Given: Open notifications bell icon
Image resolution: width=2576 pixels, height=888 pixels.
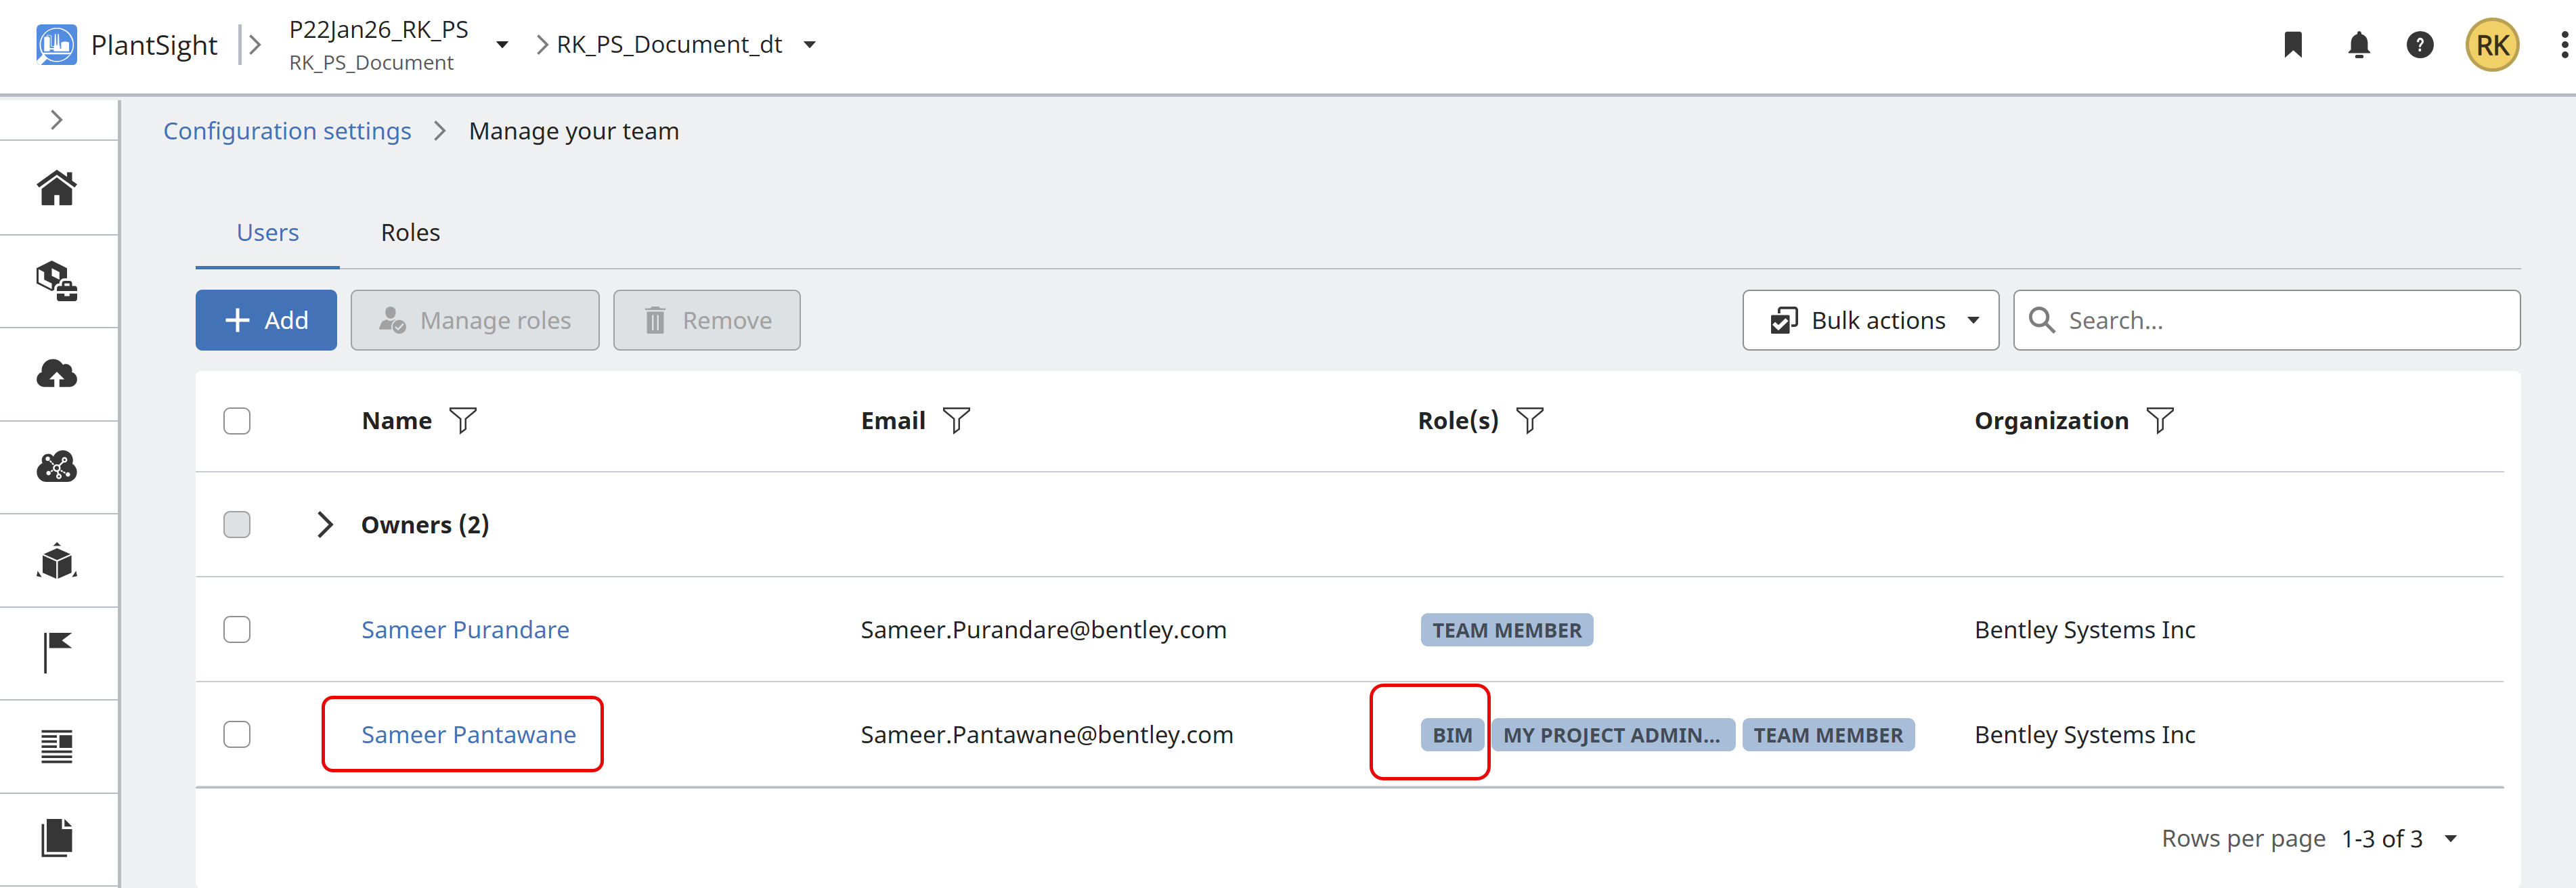Looking at the screenshot, I should click(2359, 45).
